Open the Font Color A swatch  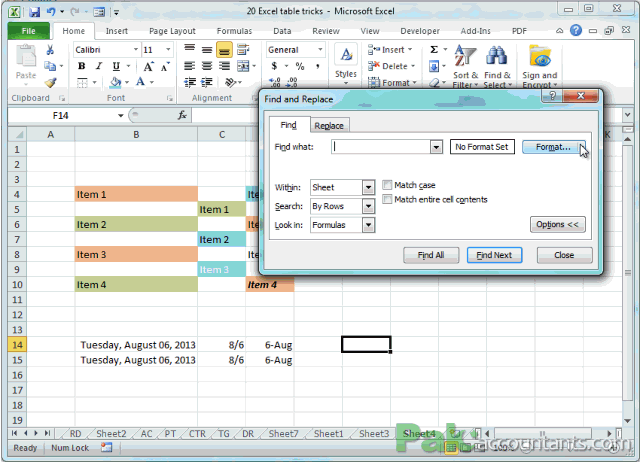point(140,82)
